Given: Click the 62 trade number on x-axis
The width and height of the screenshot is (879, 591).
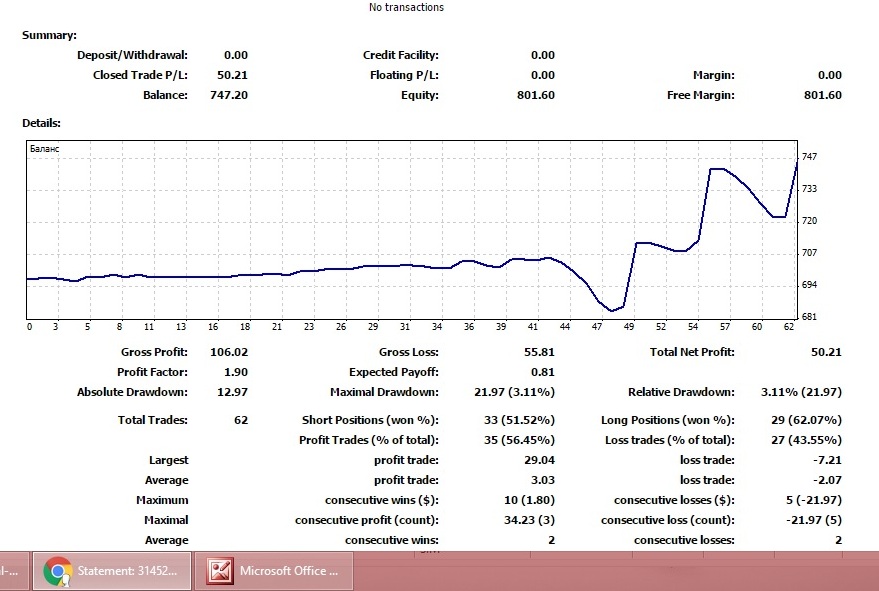Looking at the screenshot, I should point(789,327).
